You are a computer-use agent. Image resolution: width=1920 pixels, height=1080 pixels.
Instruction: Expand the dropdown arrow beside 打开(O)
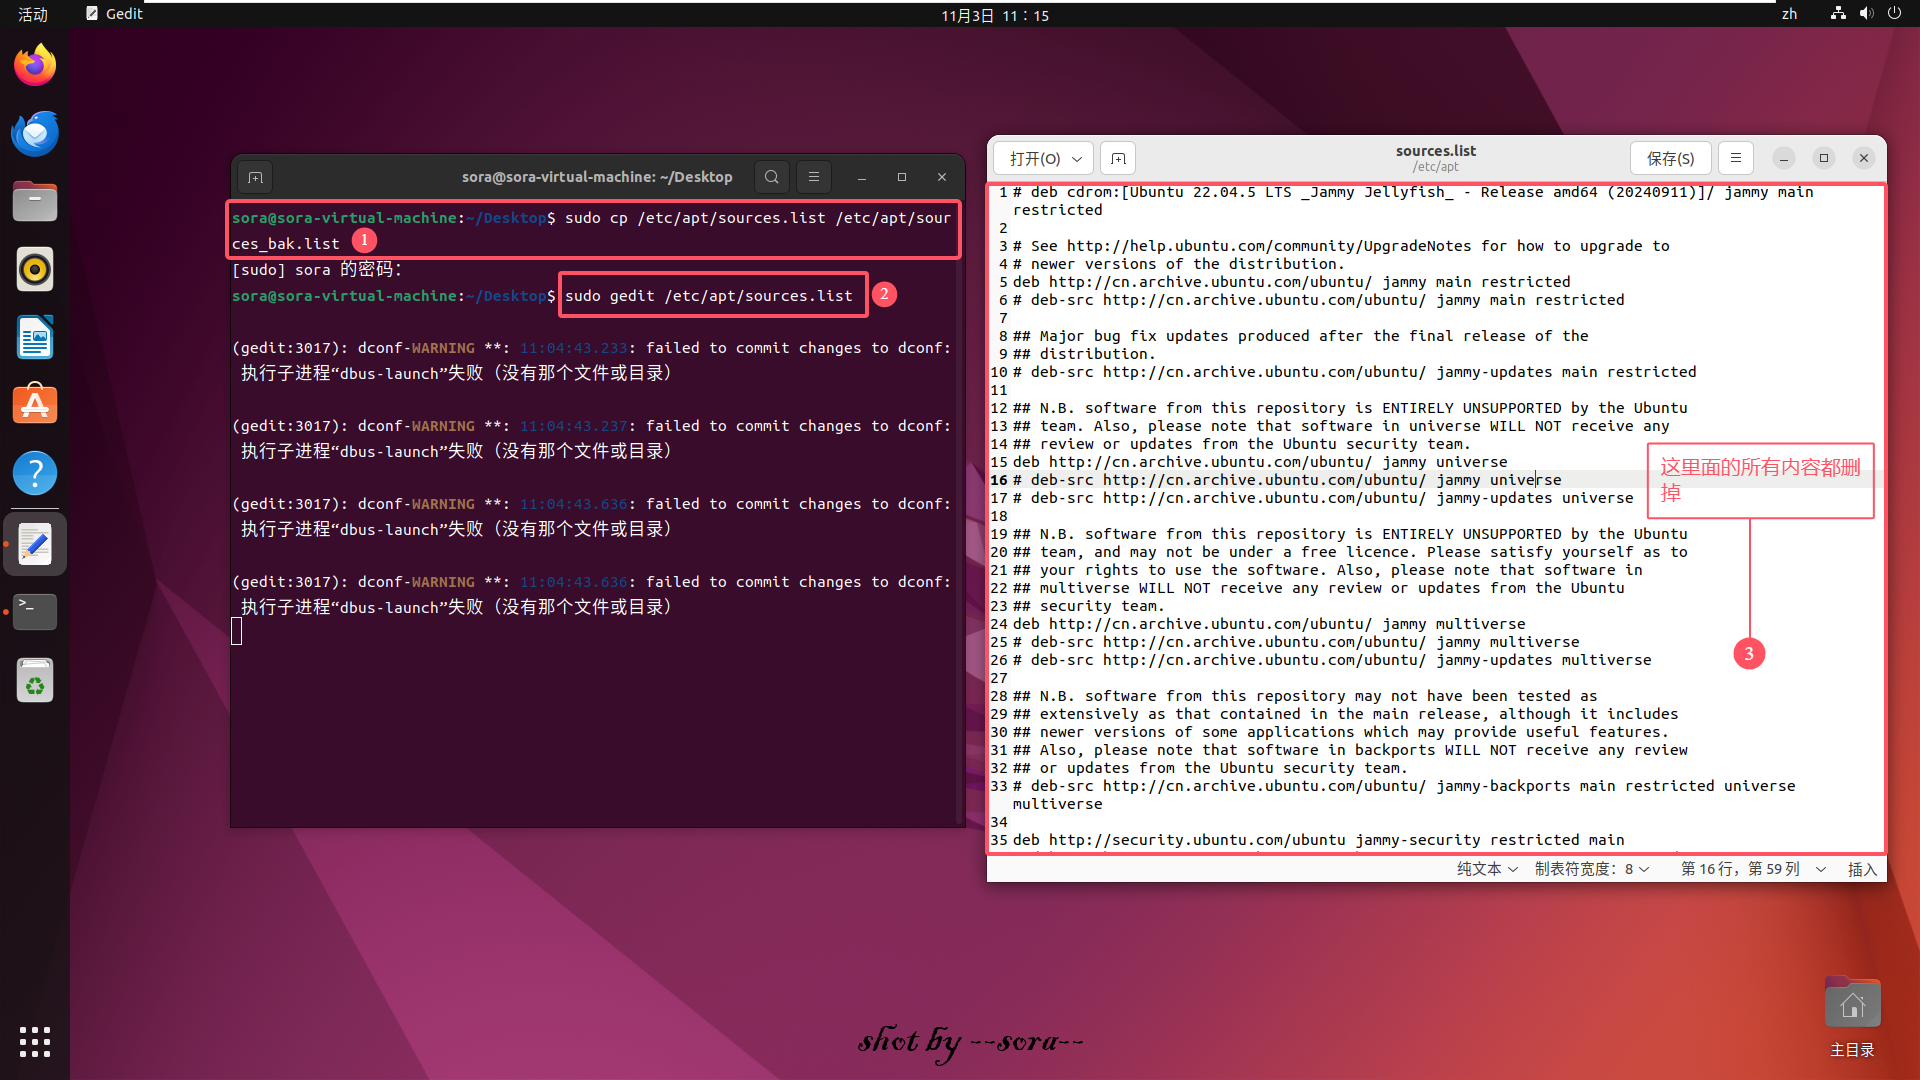coord(1078,158)
